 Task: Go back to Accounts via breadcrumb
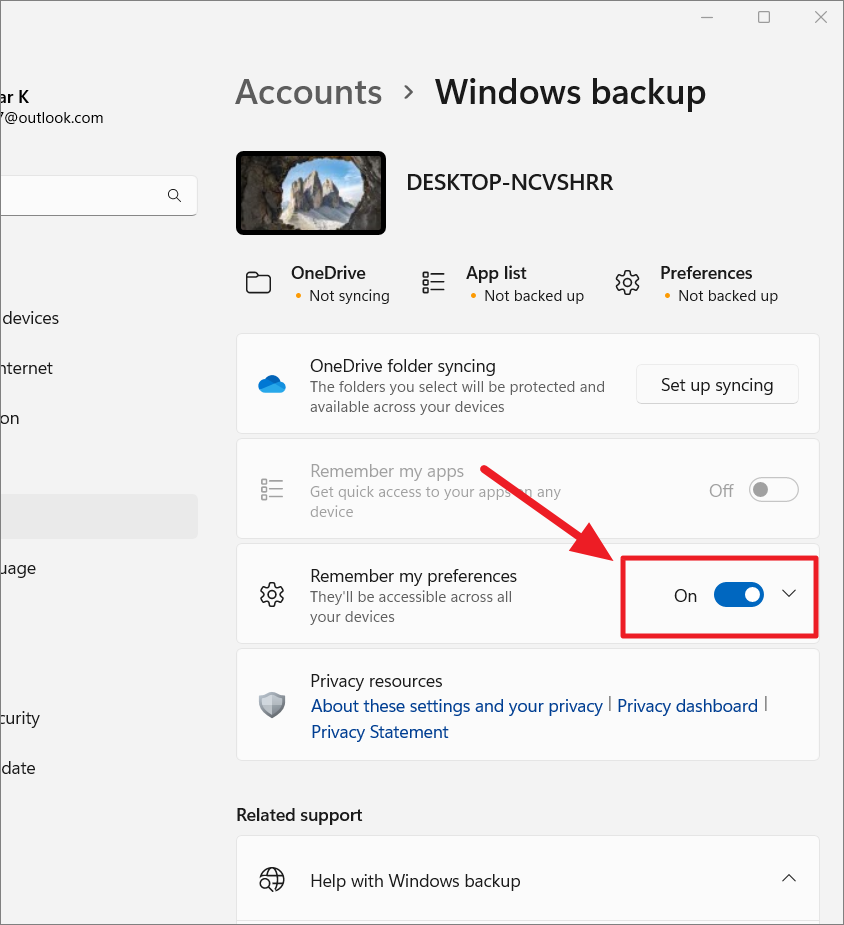tap(308, 92)
